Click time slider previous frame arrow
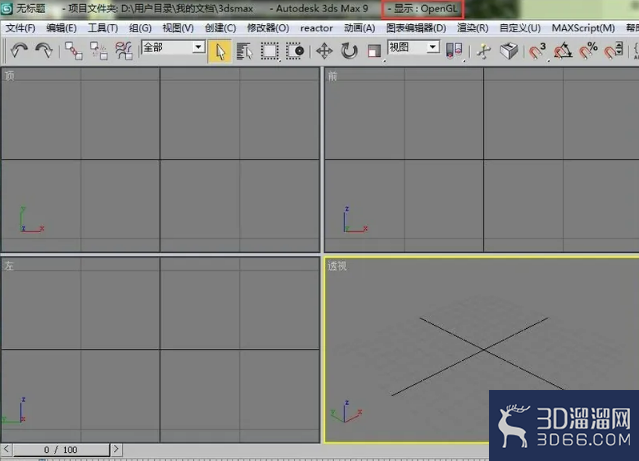 [x=7, y=449]
